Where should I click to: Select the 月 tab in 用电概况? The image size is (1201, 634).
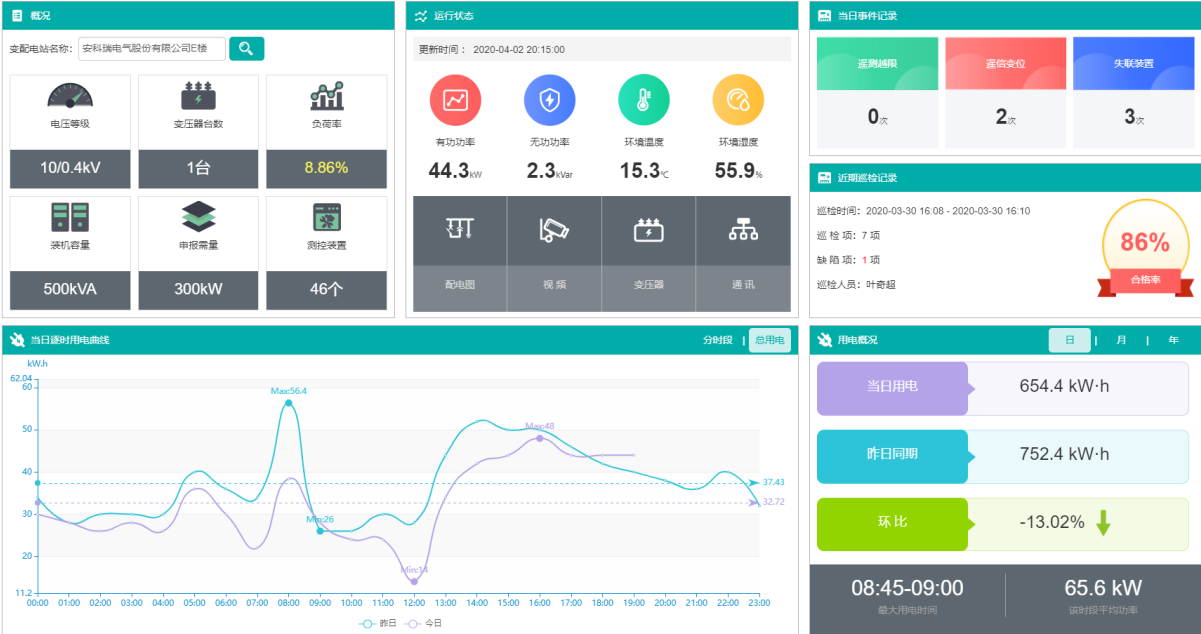[1121, 340]
